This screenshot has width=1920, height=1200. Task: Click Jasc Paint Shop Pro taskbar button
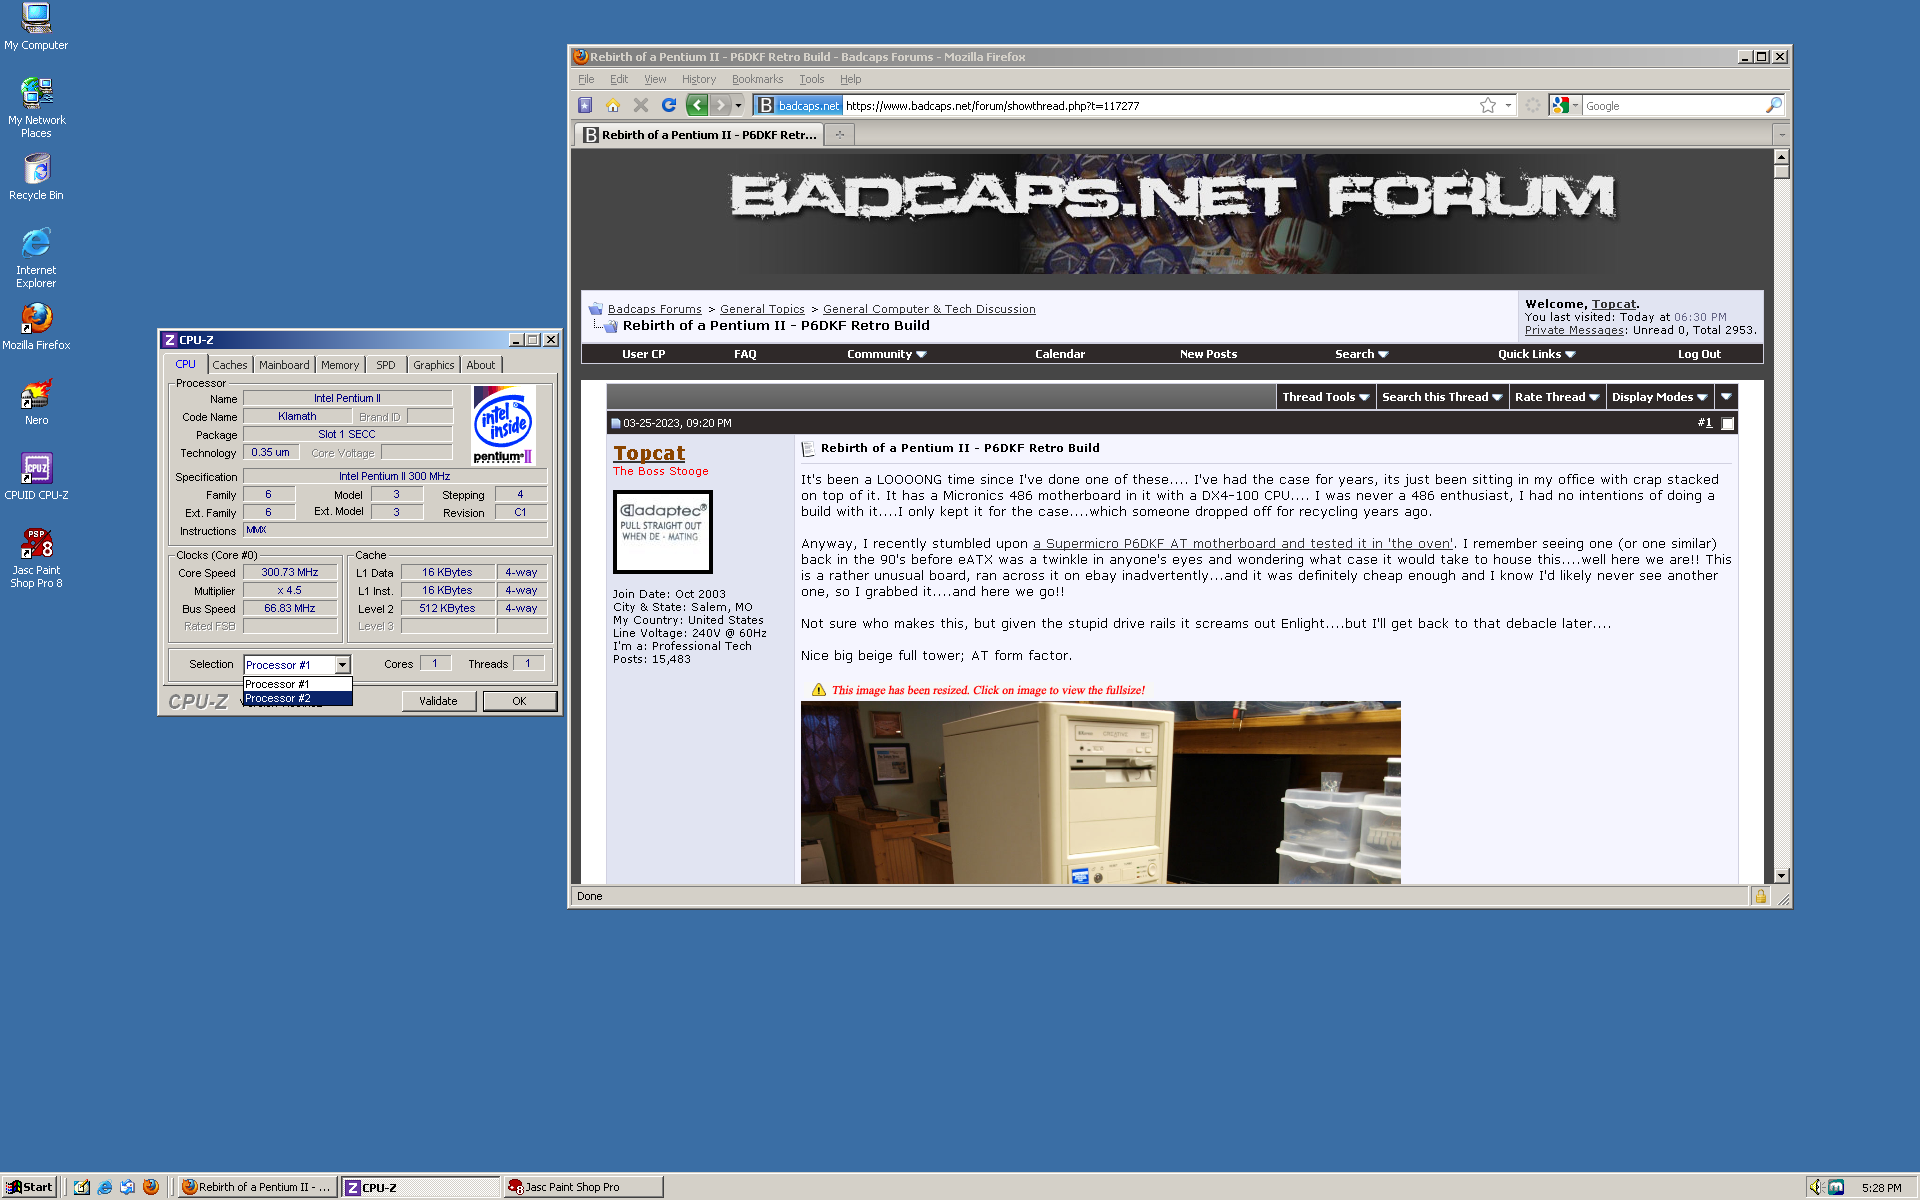[x=583, y=1187]
